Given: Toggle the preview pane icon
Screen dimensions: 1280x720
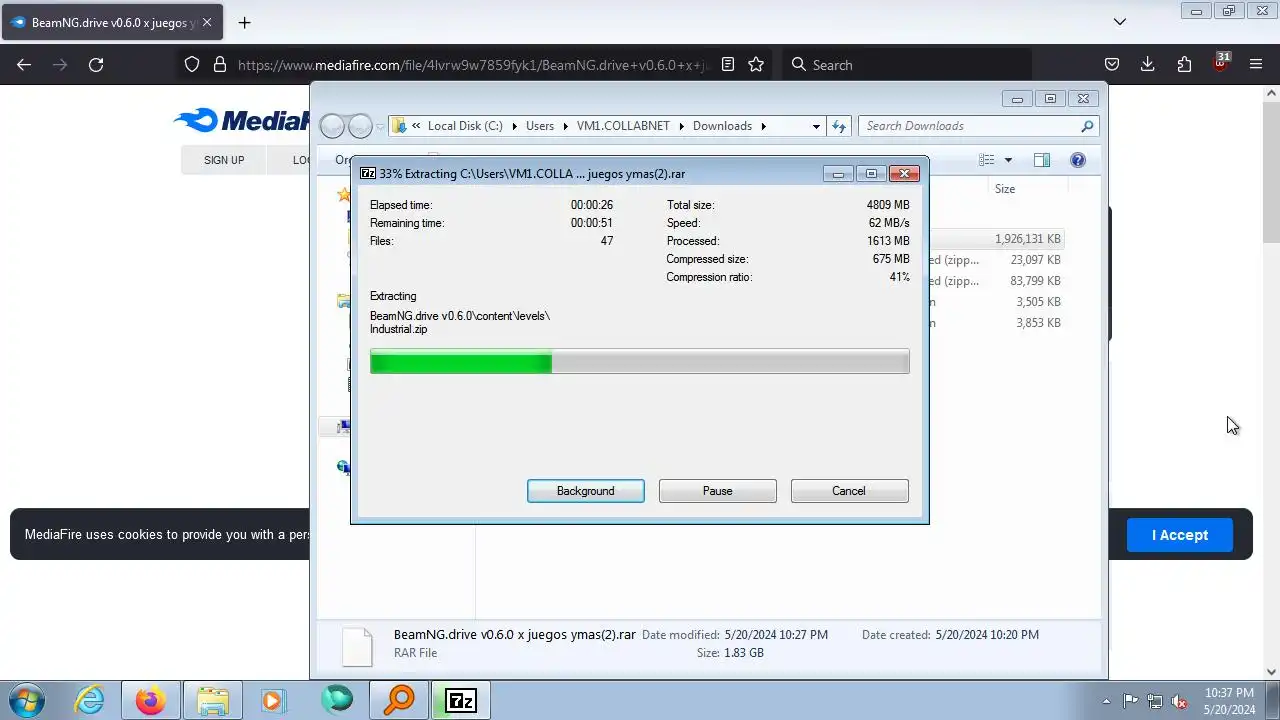Looking at the screenshot, I should click(1041, 160).
